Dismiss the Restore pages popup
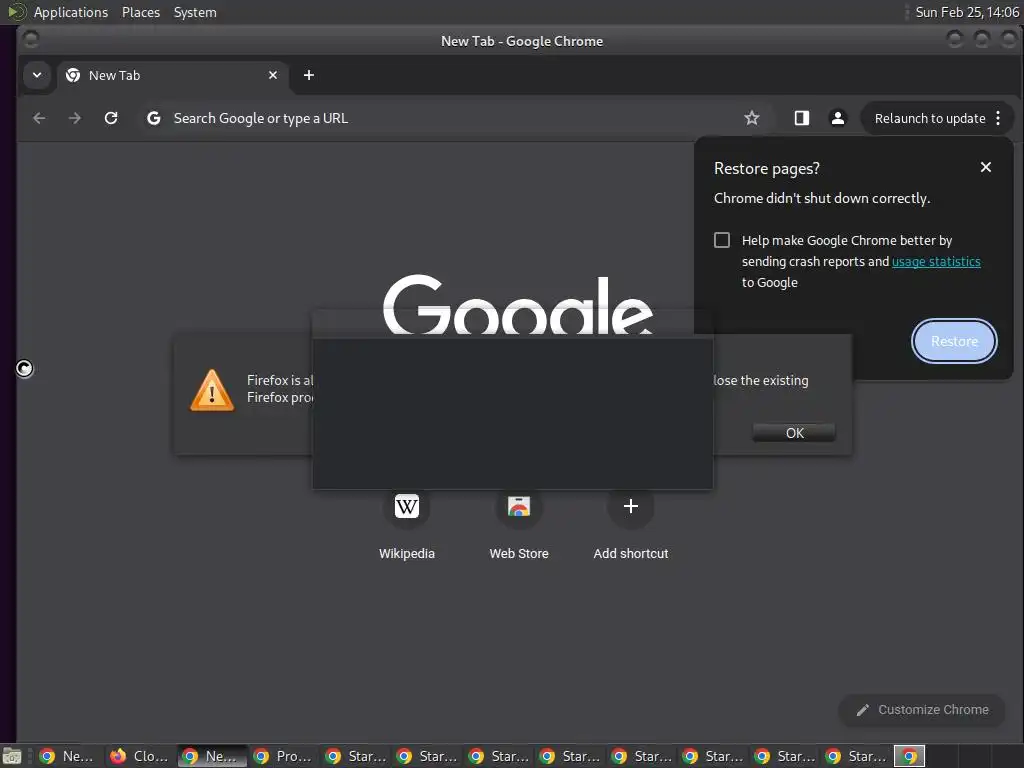Screen dimensions: 1024x768 985,167
